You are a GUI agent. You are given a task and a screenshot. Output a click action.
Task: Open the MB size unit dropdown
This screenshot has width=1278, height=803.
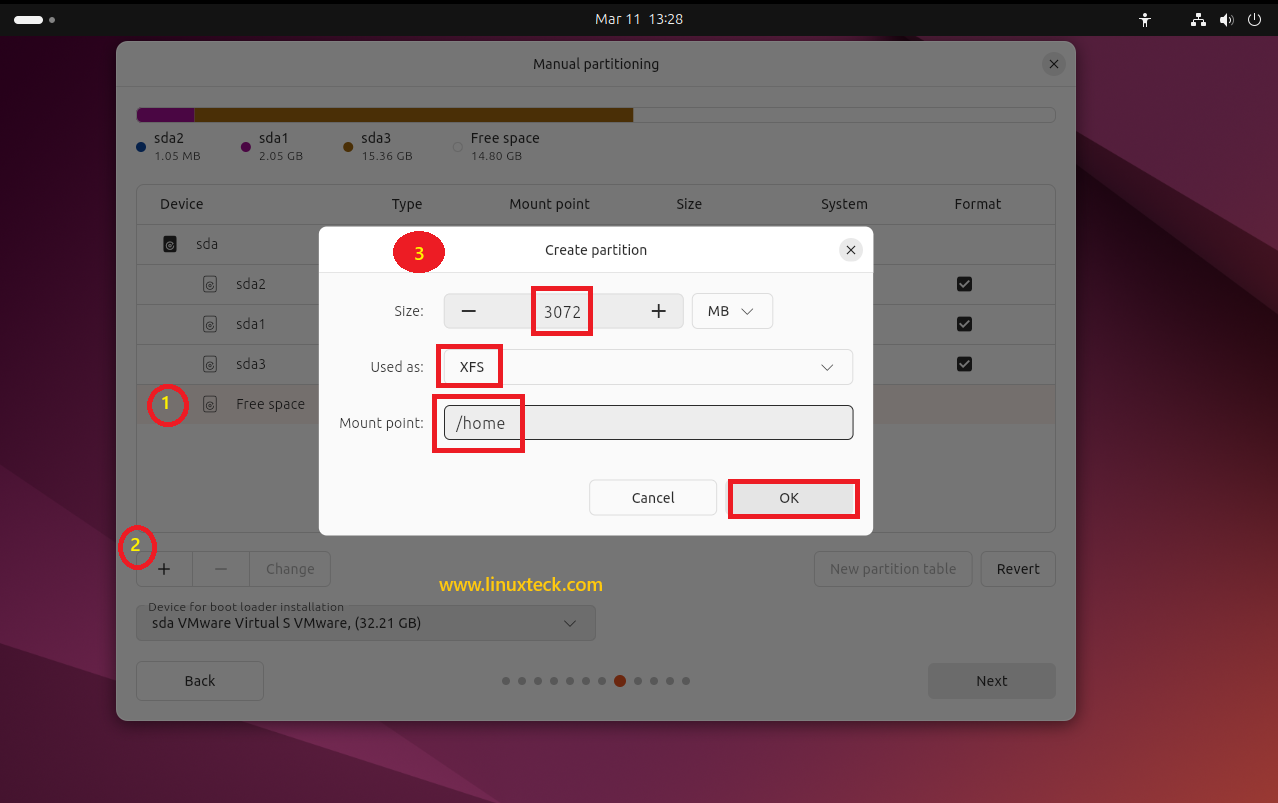click(732, 311)
